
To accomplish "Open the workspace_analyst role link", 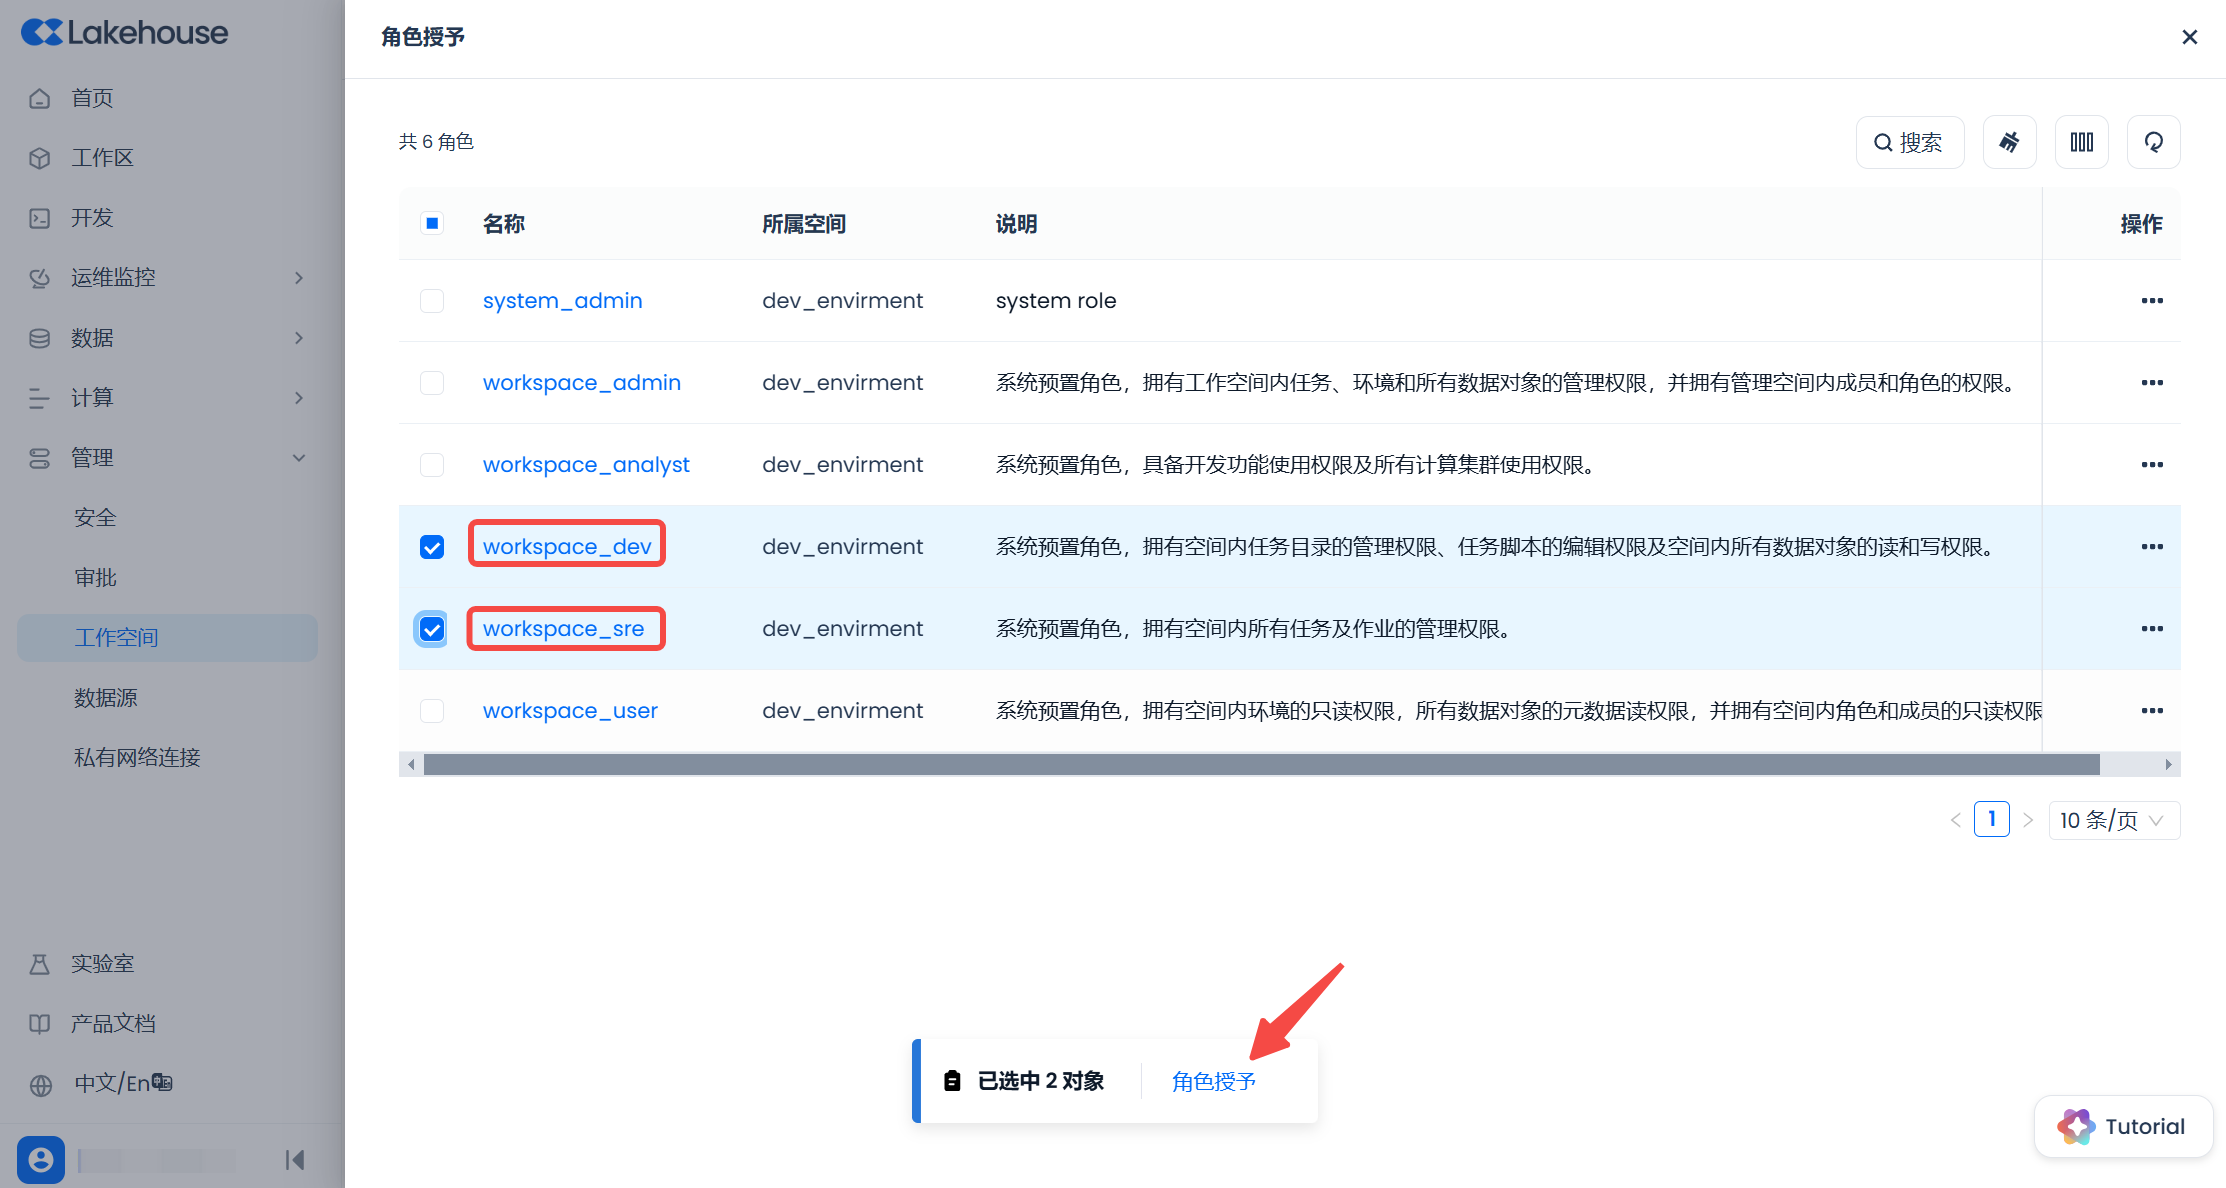I will click(586, 465).
